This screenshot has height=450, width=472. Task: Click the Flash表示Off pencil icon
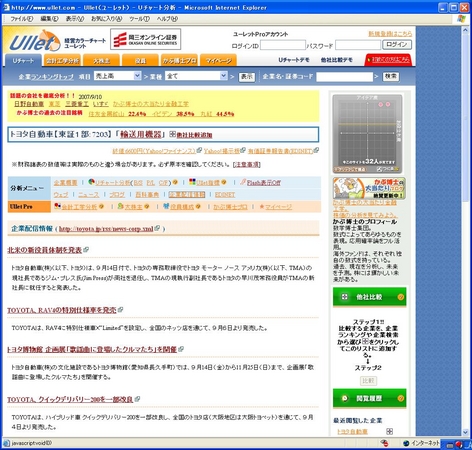point(243,182)
